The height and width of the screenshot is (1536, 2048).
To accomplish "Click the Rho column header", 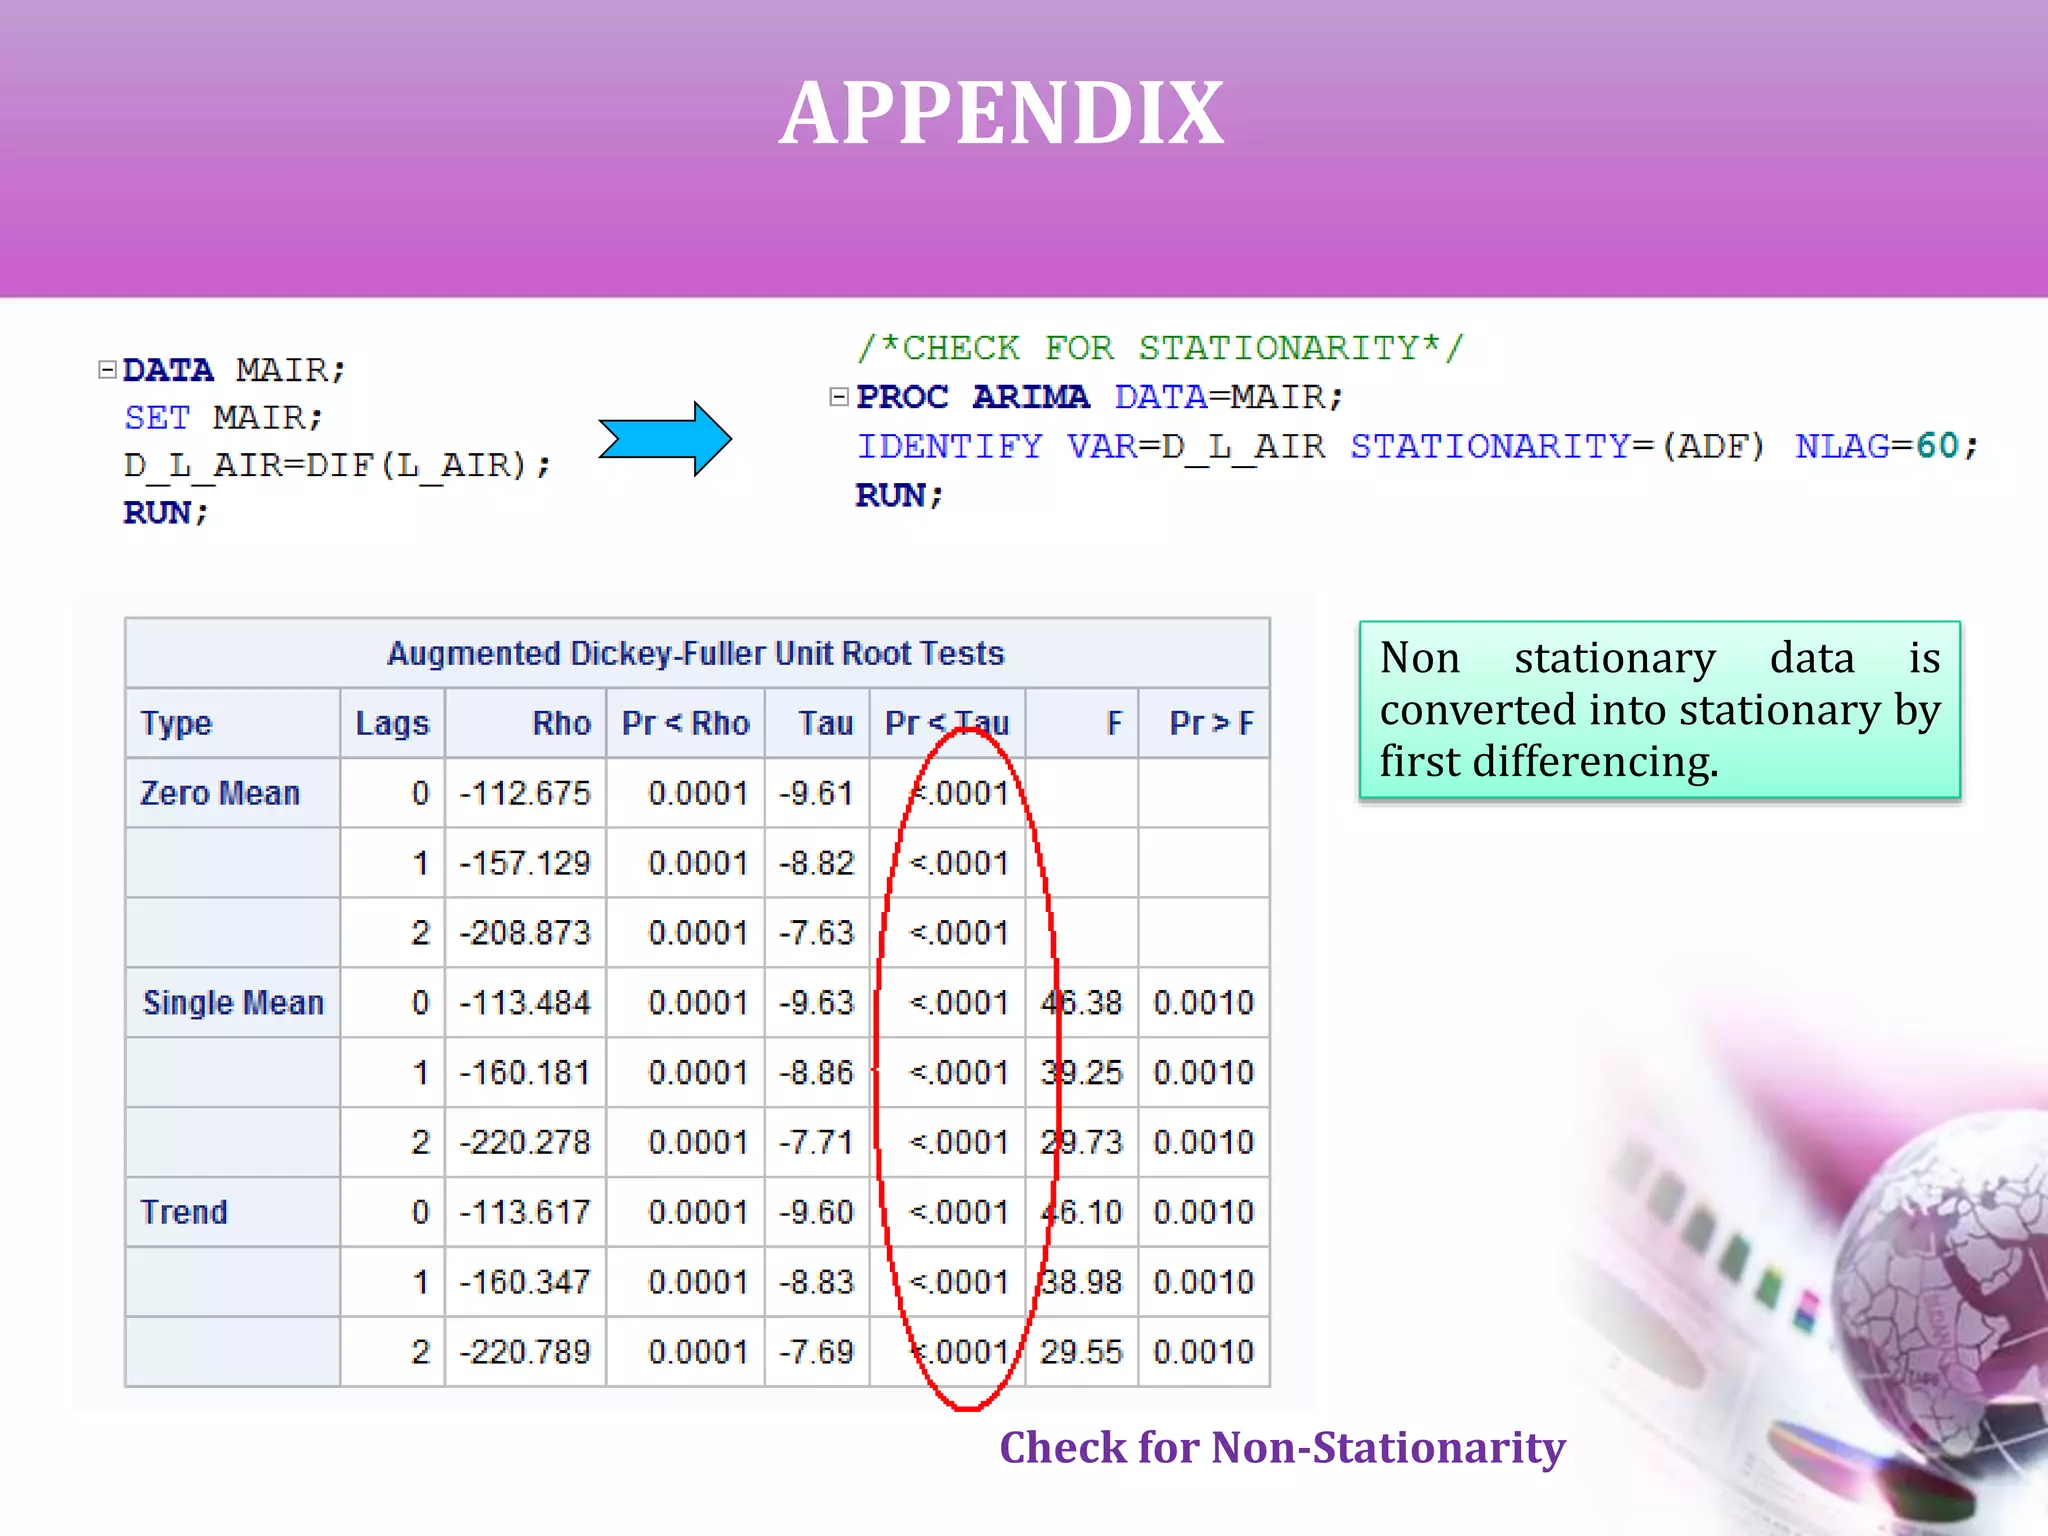I will (x=561, y=723).
